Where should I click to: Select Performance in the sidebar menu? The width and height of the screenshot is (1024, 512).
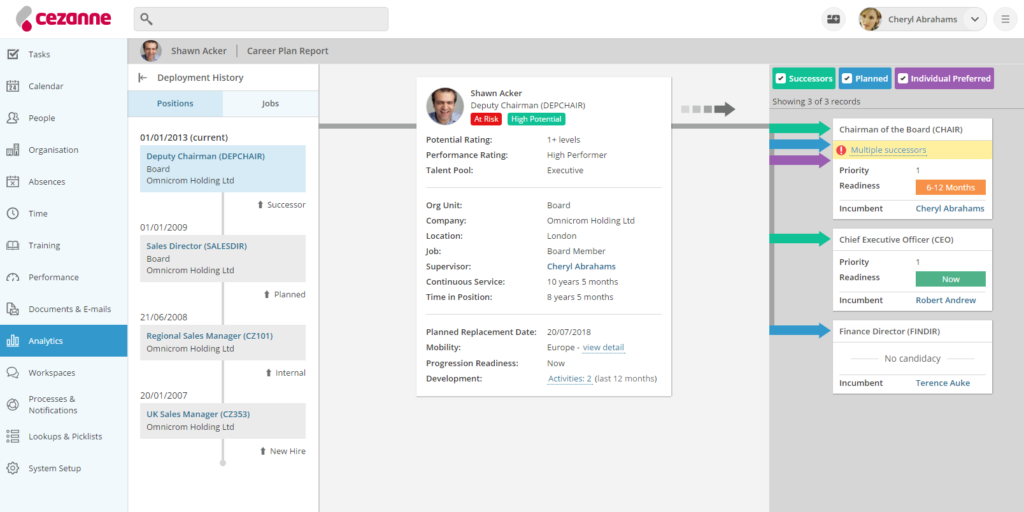63,278
